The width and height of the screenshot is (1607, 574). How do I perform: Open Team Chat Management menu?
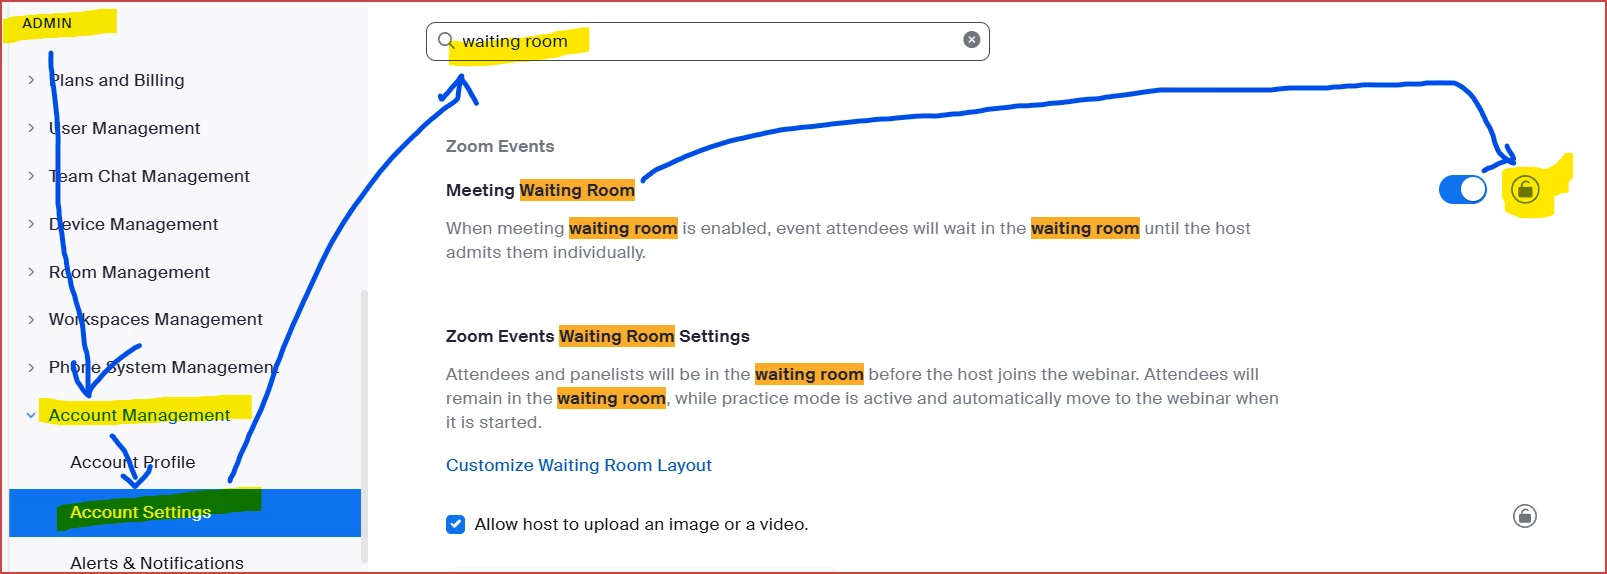(149, 176)
